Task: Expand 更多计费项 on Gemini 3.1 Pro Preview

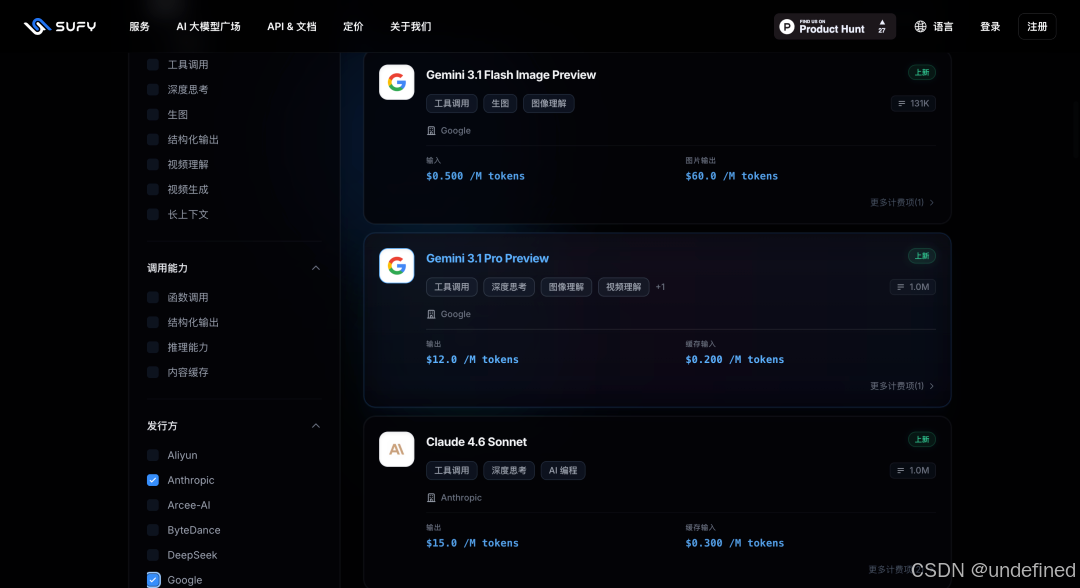Action: [x=902, y=386]
